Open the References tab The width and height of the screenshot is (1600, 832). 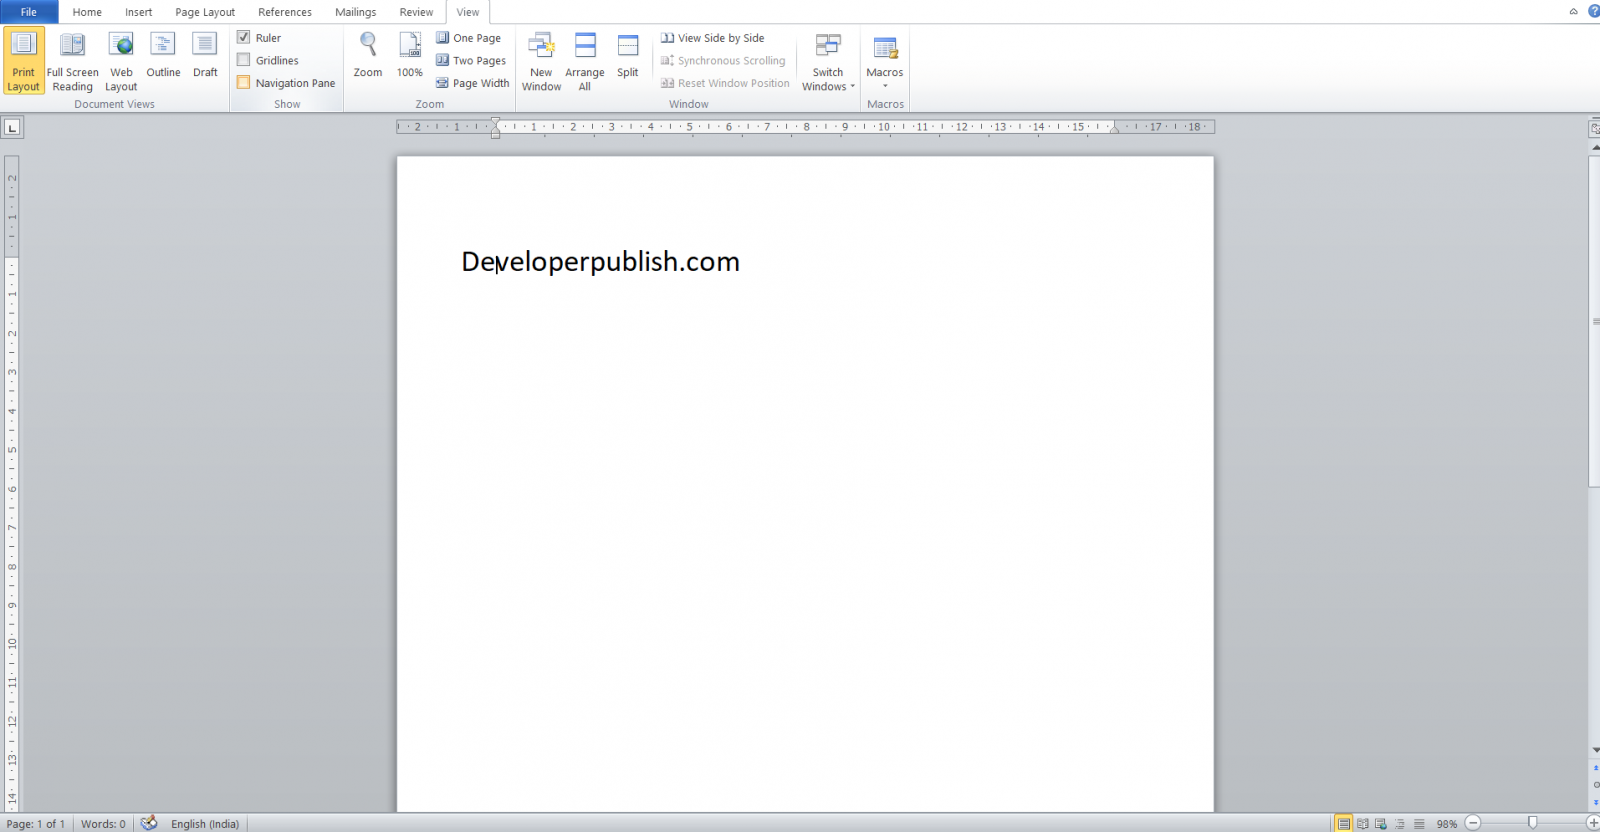pyautogui.click(x=285, y=12)
